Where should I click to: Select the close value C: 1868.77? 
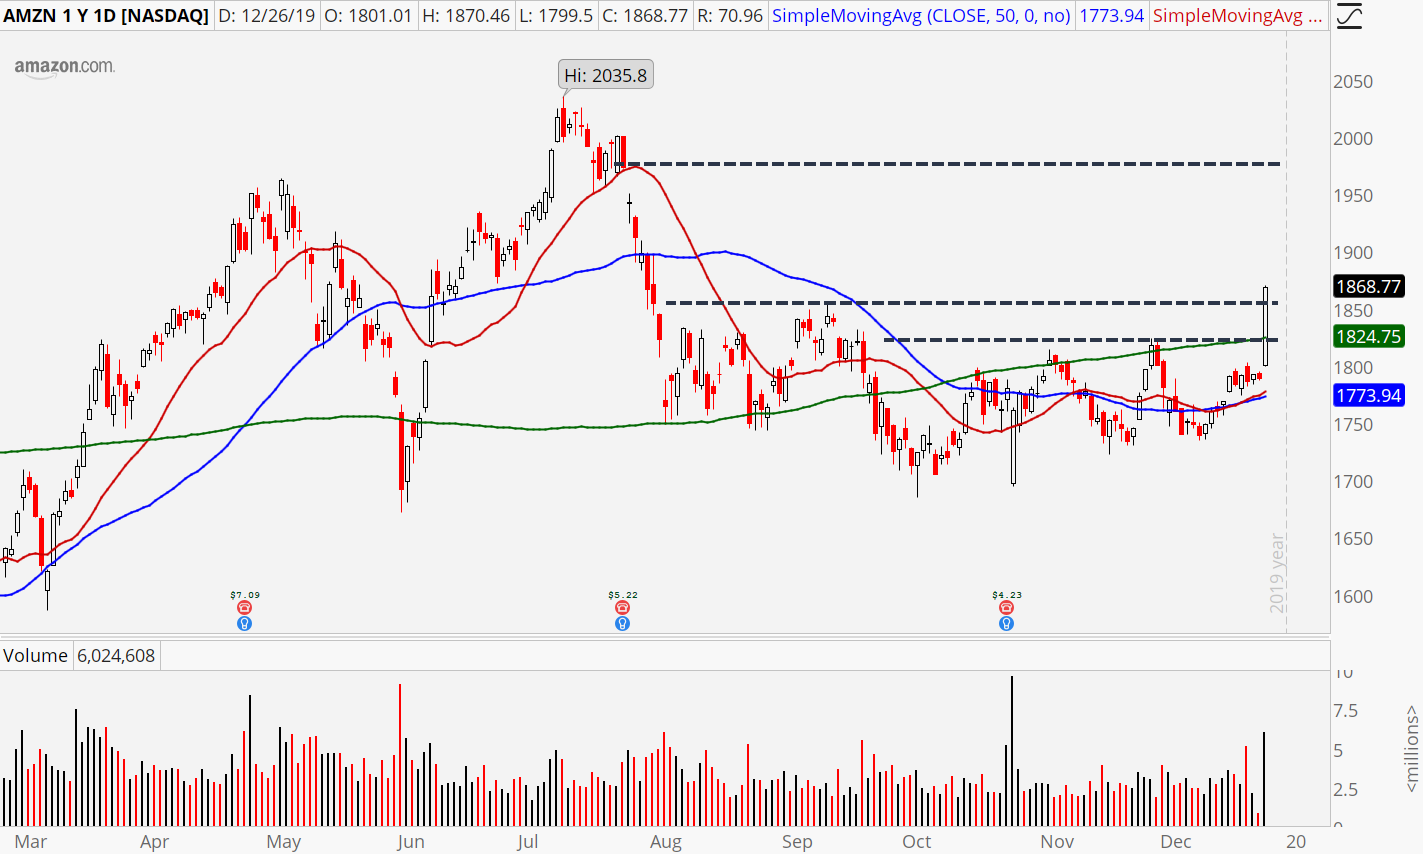click(x=645, y=16)
